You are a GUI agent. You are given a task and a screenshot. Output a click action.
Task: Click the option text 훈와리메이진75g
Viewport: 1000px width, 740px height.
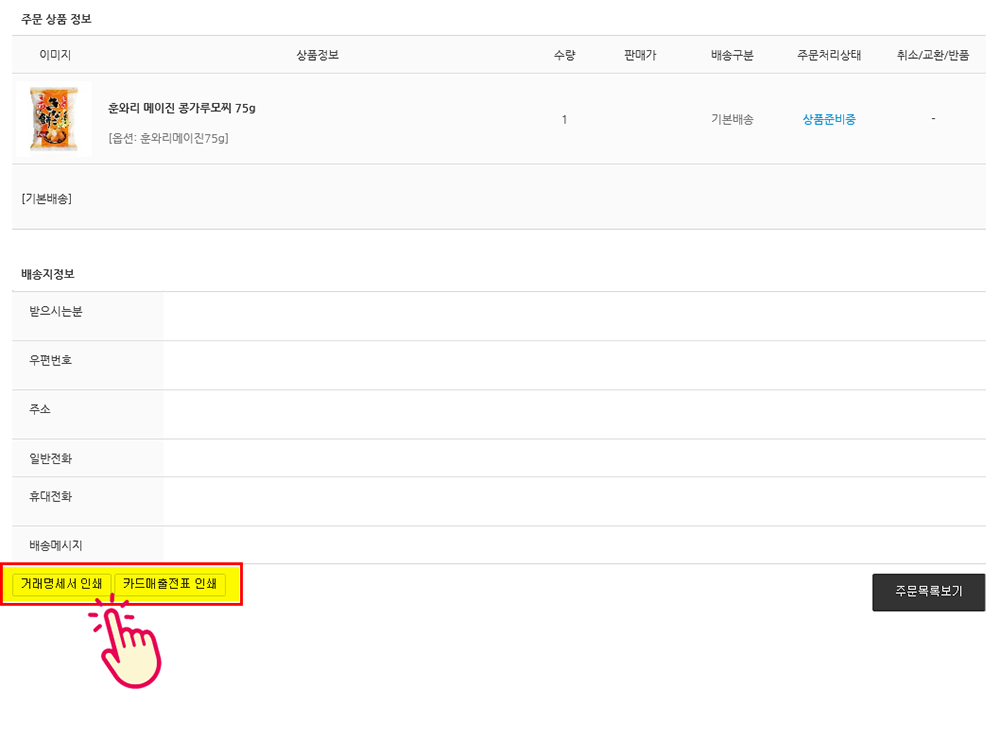[x=168, y=138]
